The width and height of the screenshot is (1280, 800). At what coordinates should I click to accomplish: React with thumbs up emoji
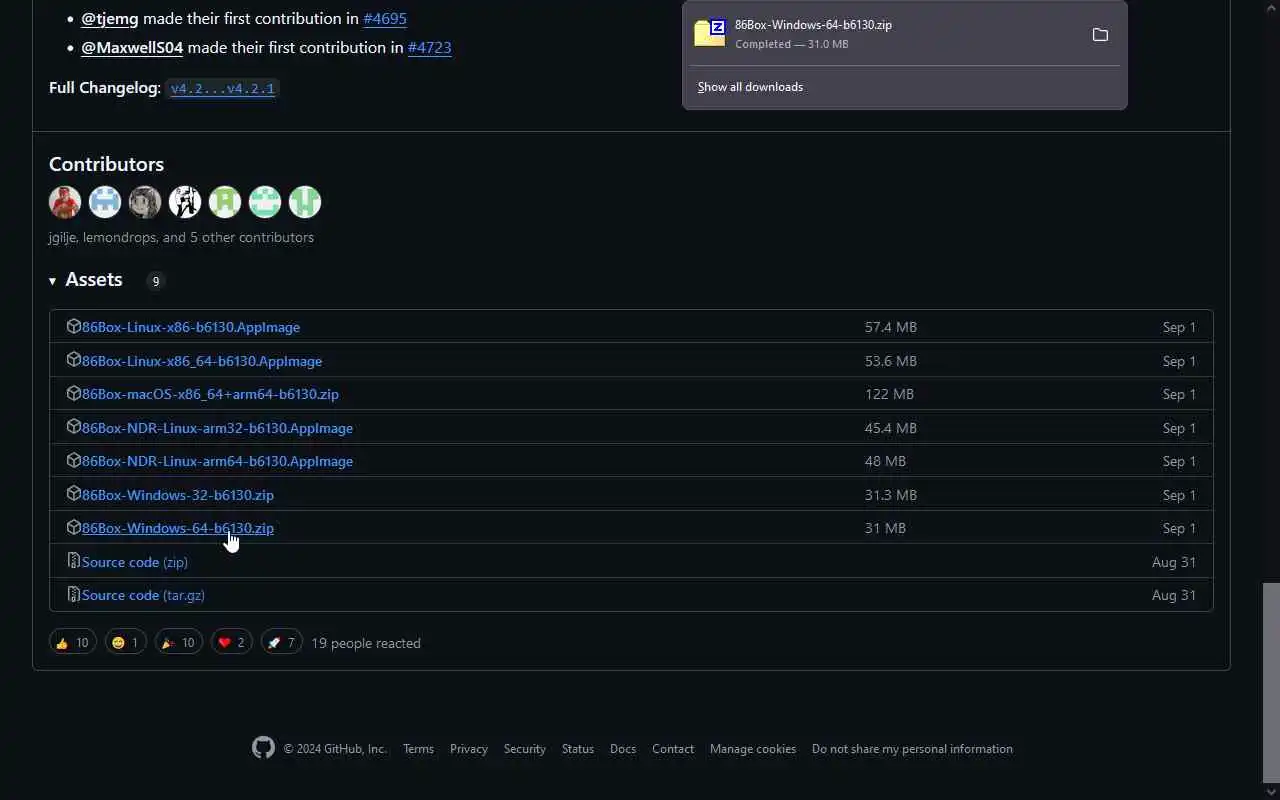click(x=72, y=642)
